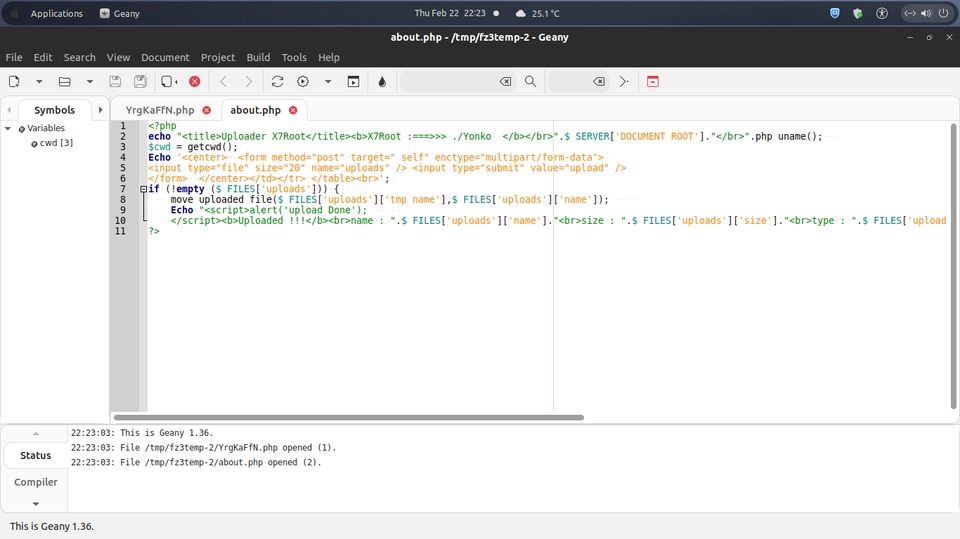Run or view the current file icon
Viewport: 960px width, 539px height.
point(353,81)
